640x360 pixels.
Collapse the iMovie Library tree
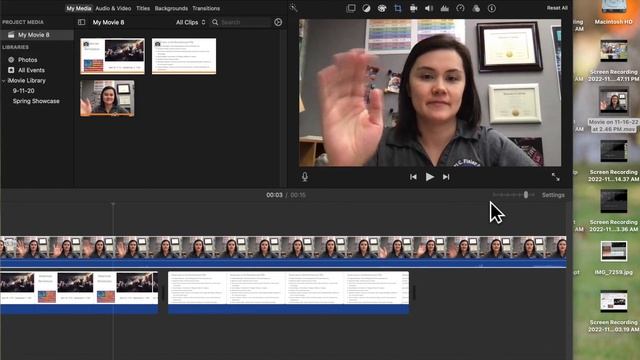click(4, 81)
